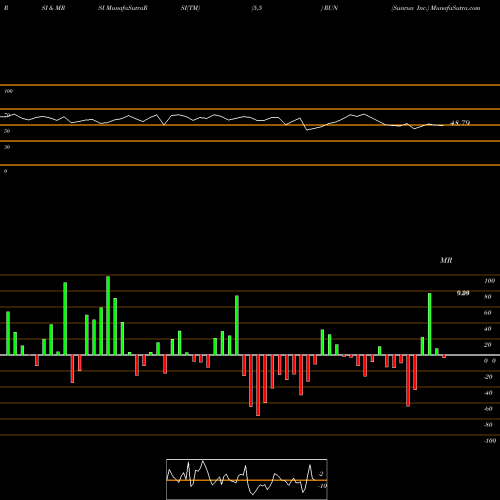The height and width of the screenshot is (500, 500).
Task: Click the mini overview chart thumbnail at the bottom
Action: tap(247, 479)
